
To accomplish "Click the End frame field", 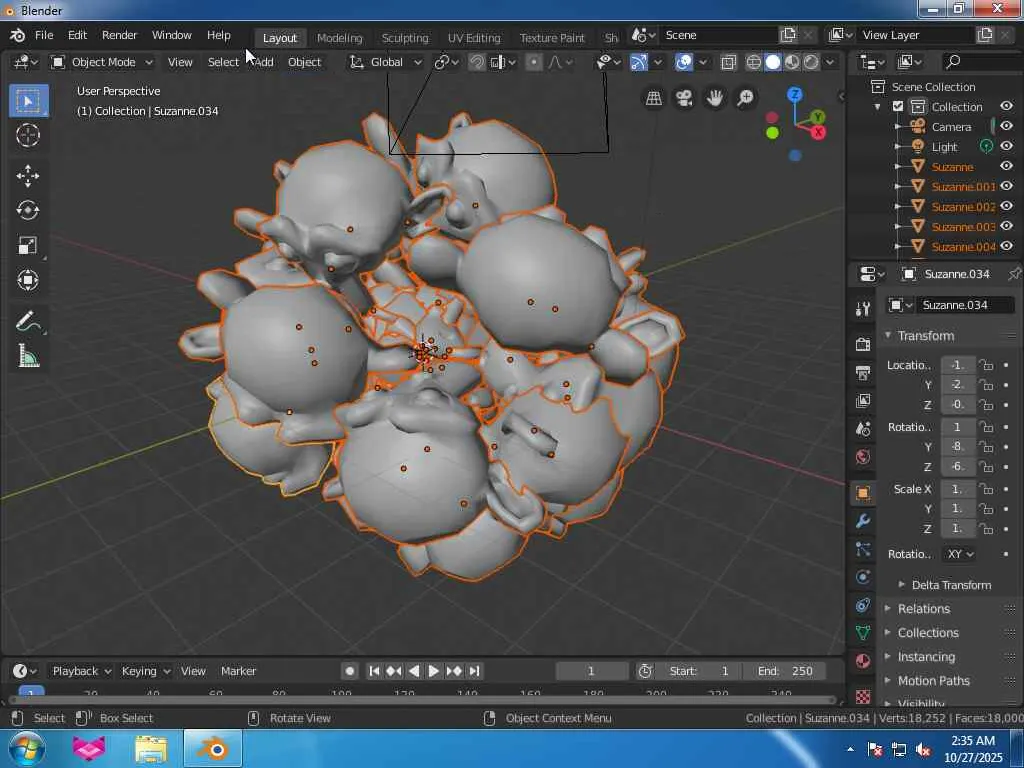I will pos(786,671).
